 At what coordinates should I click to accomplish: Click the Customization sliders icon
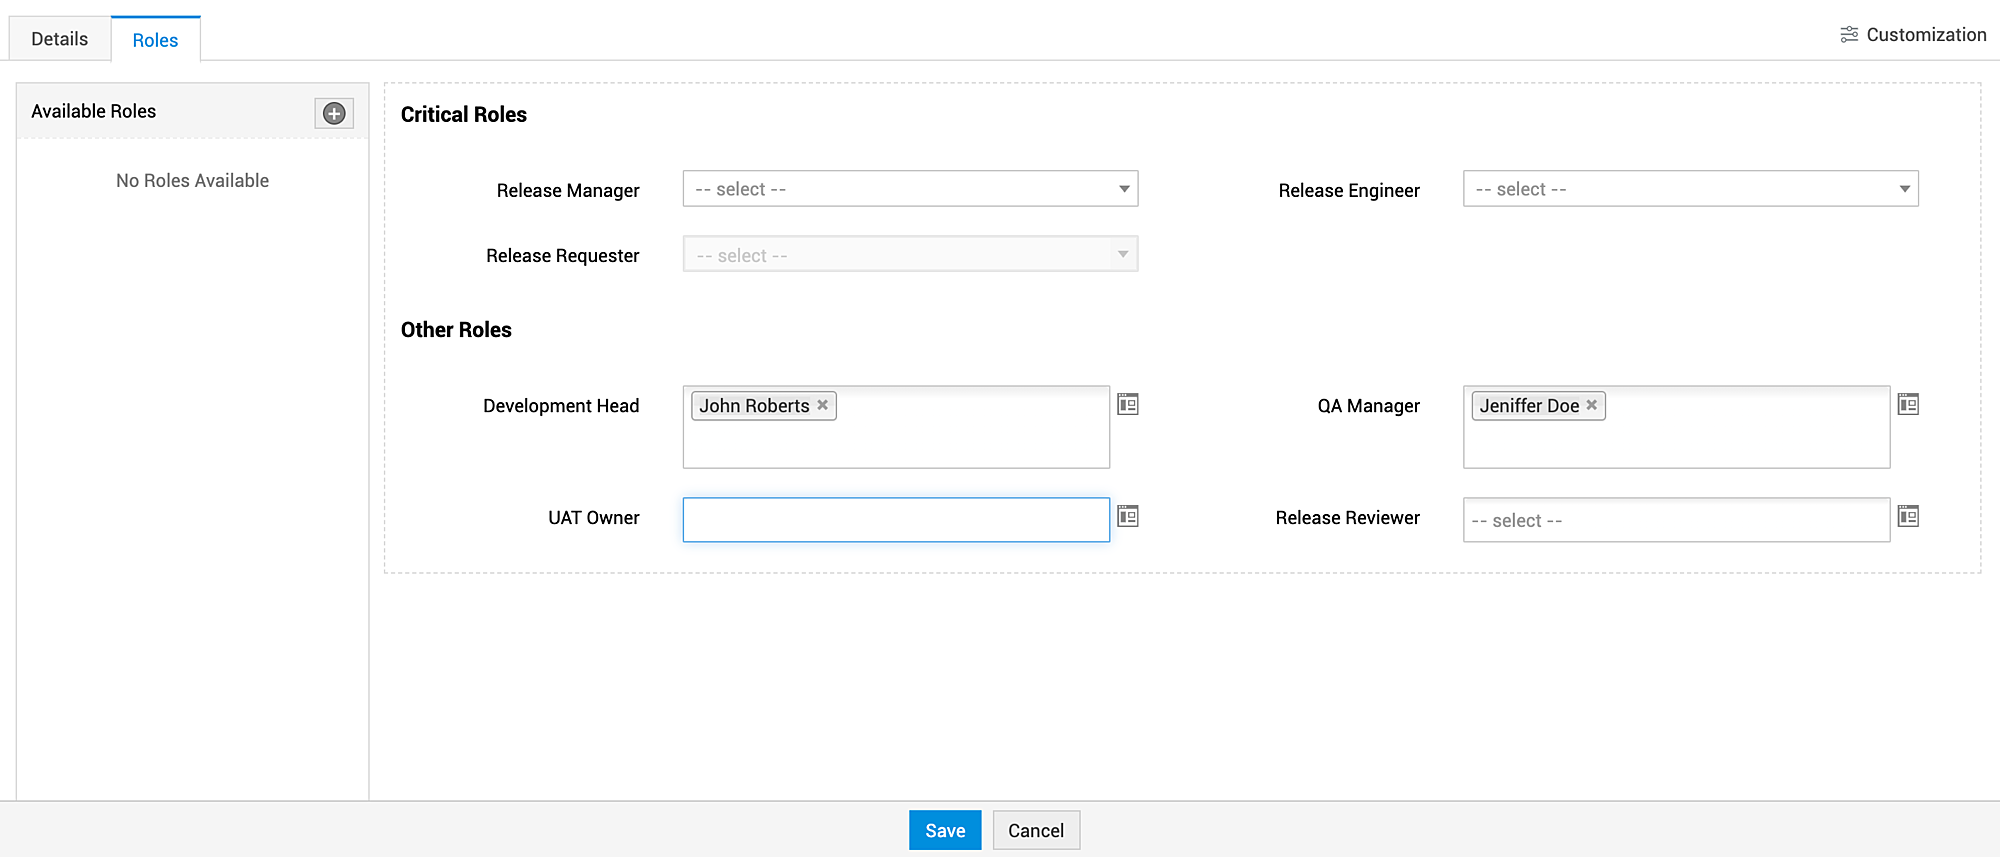pyautogui.click(x=1849, y=35)
